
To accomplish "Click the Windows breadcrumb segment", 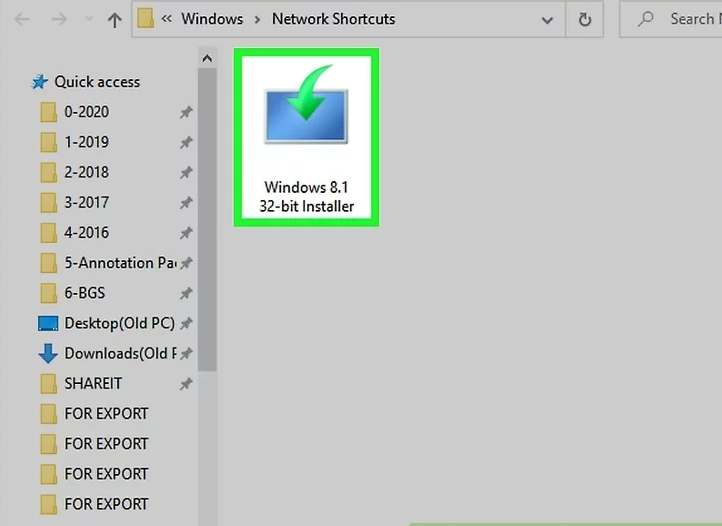I will [x=210, y=19].
